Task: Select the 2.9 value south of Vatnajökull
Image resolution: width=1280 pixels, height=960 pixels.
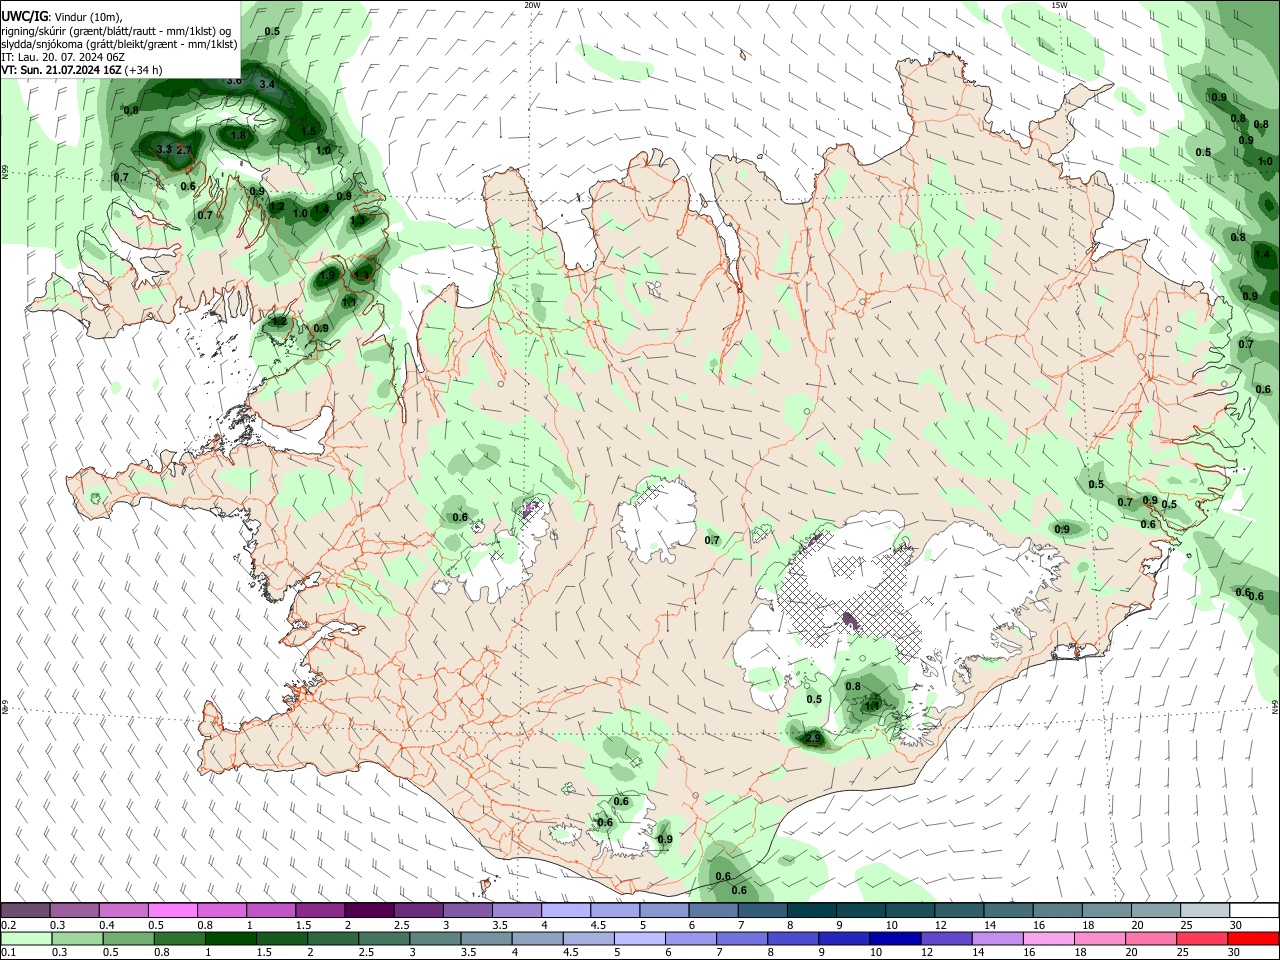Action: [x=813, y=738]
